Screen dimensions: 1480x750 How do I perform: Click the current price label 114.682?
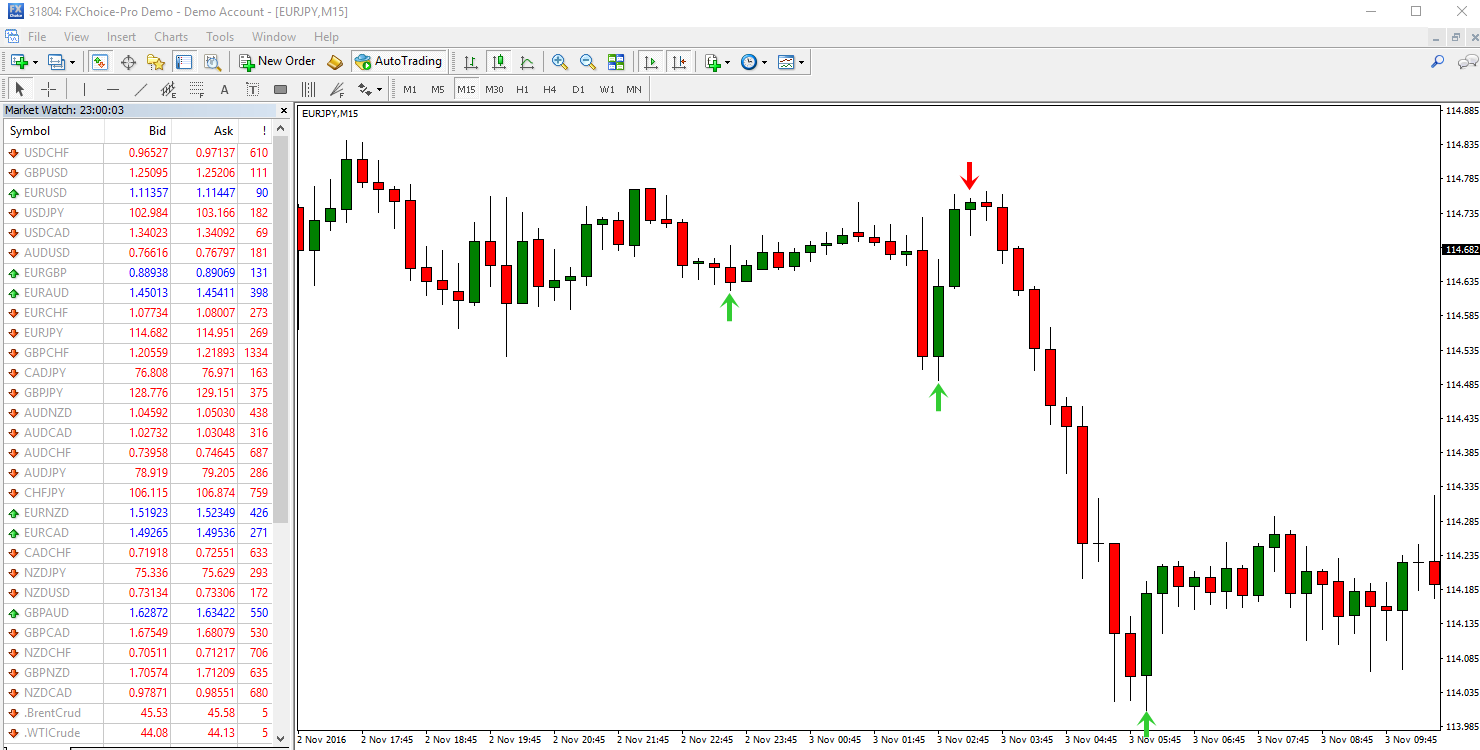tap(1461, 249)
